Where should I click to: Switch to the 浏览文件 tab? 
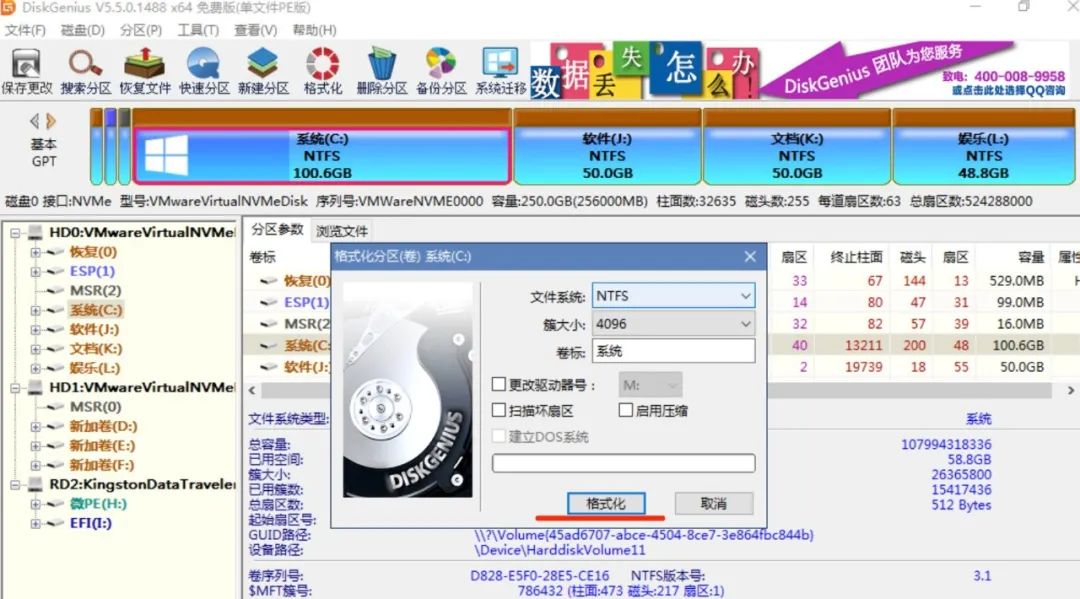tap(342, 231)
